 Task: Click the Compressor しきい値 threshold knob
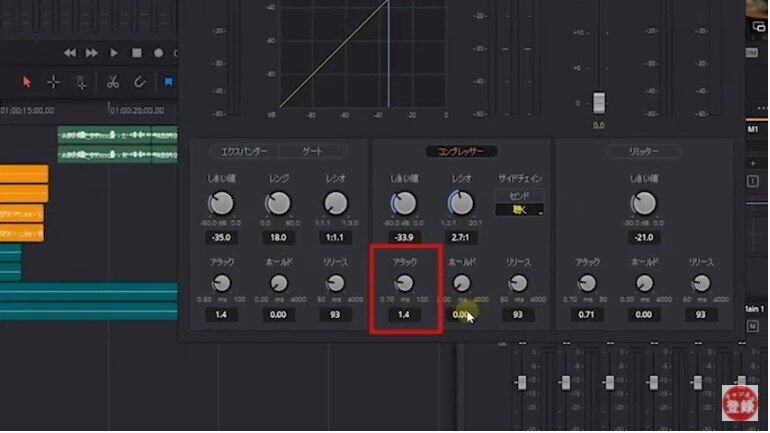tap(404, 203)
